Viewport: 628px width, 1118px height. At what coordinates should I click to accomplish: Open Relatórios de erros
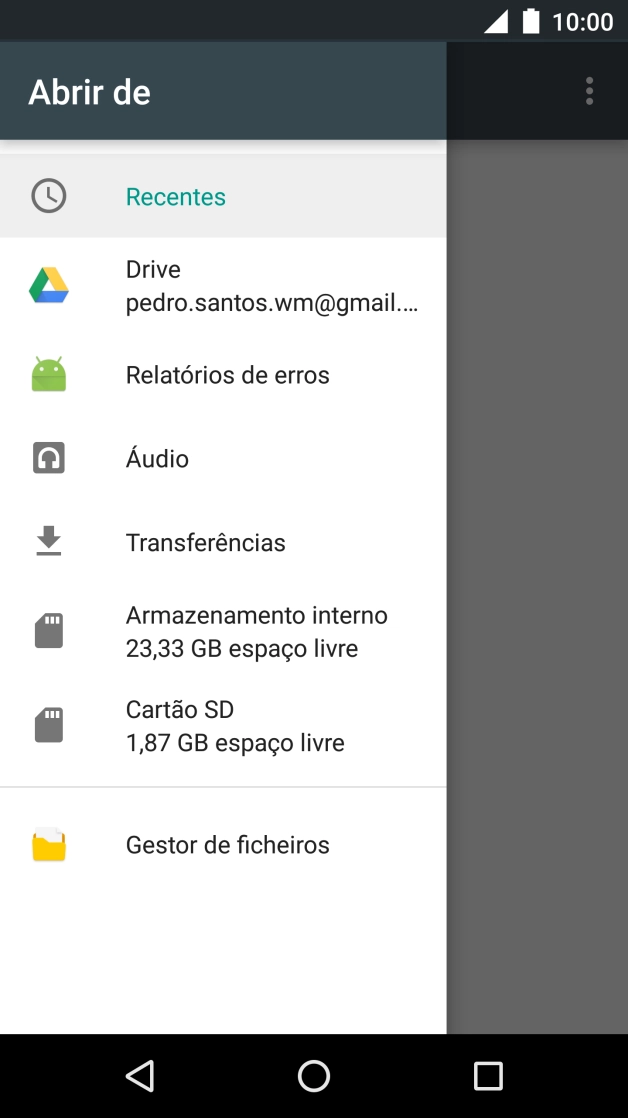click(227, 374)
